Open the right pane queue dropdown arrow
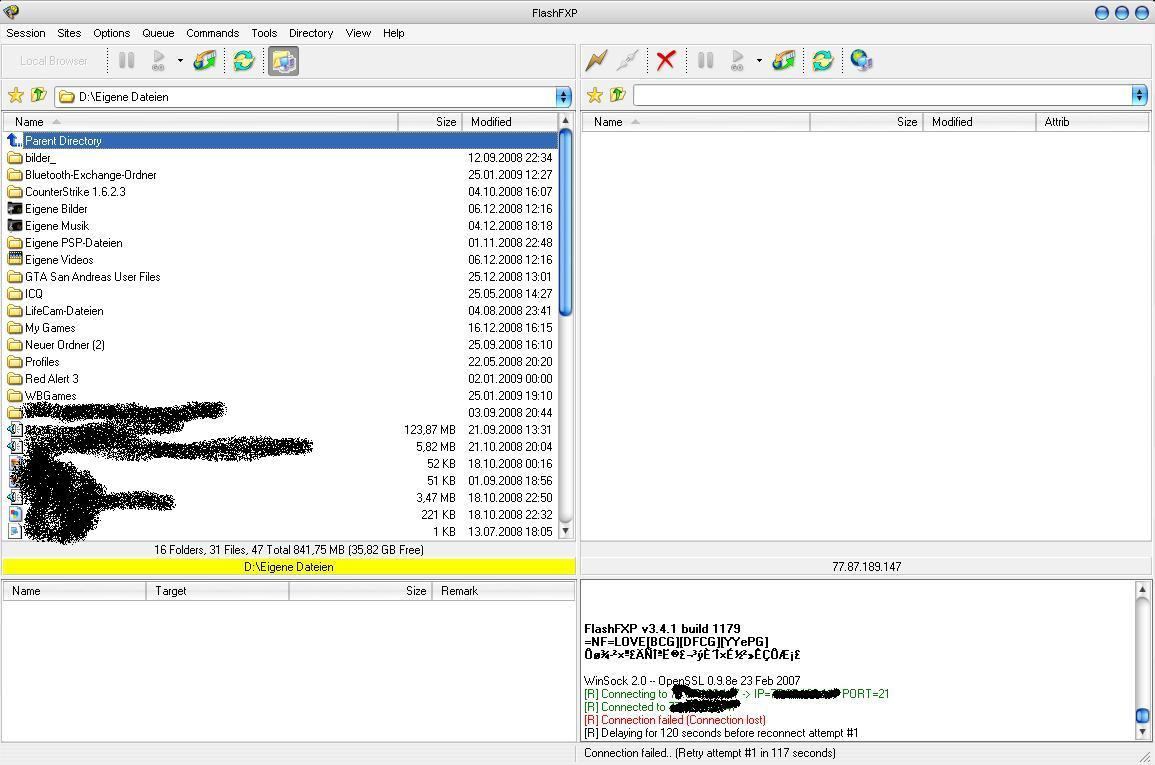Viewport: 1155px width, 765px height. pos(759,60)
